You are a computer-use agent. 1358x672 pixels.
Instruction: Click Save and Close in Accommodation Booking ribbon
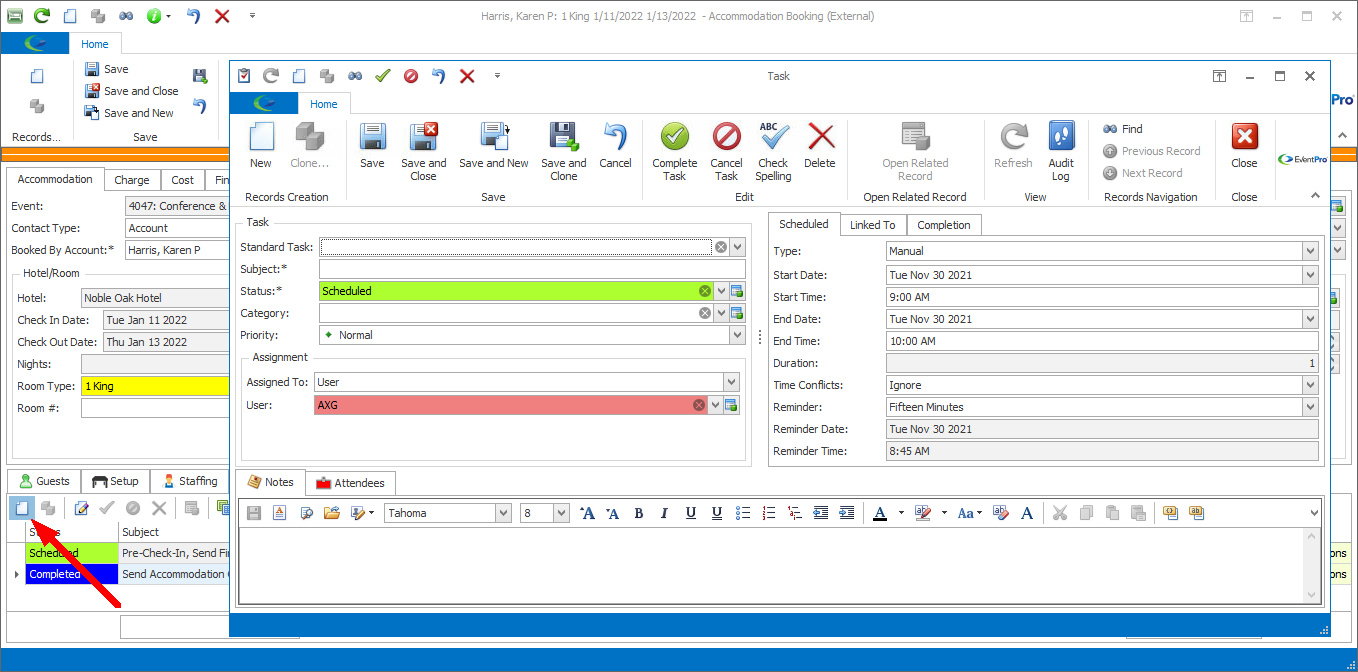[131, 91]
